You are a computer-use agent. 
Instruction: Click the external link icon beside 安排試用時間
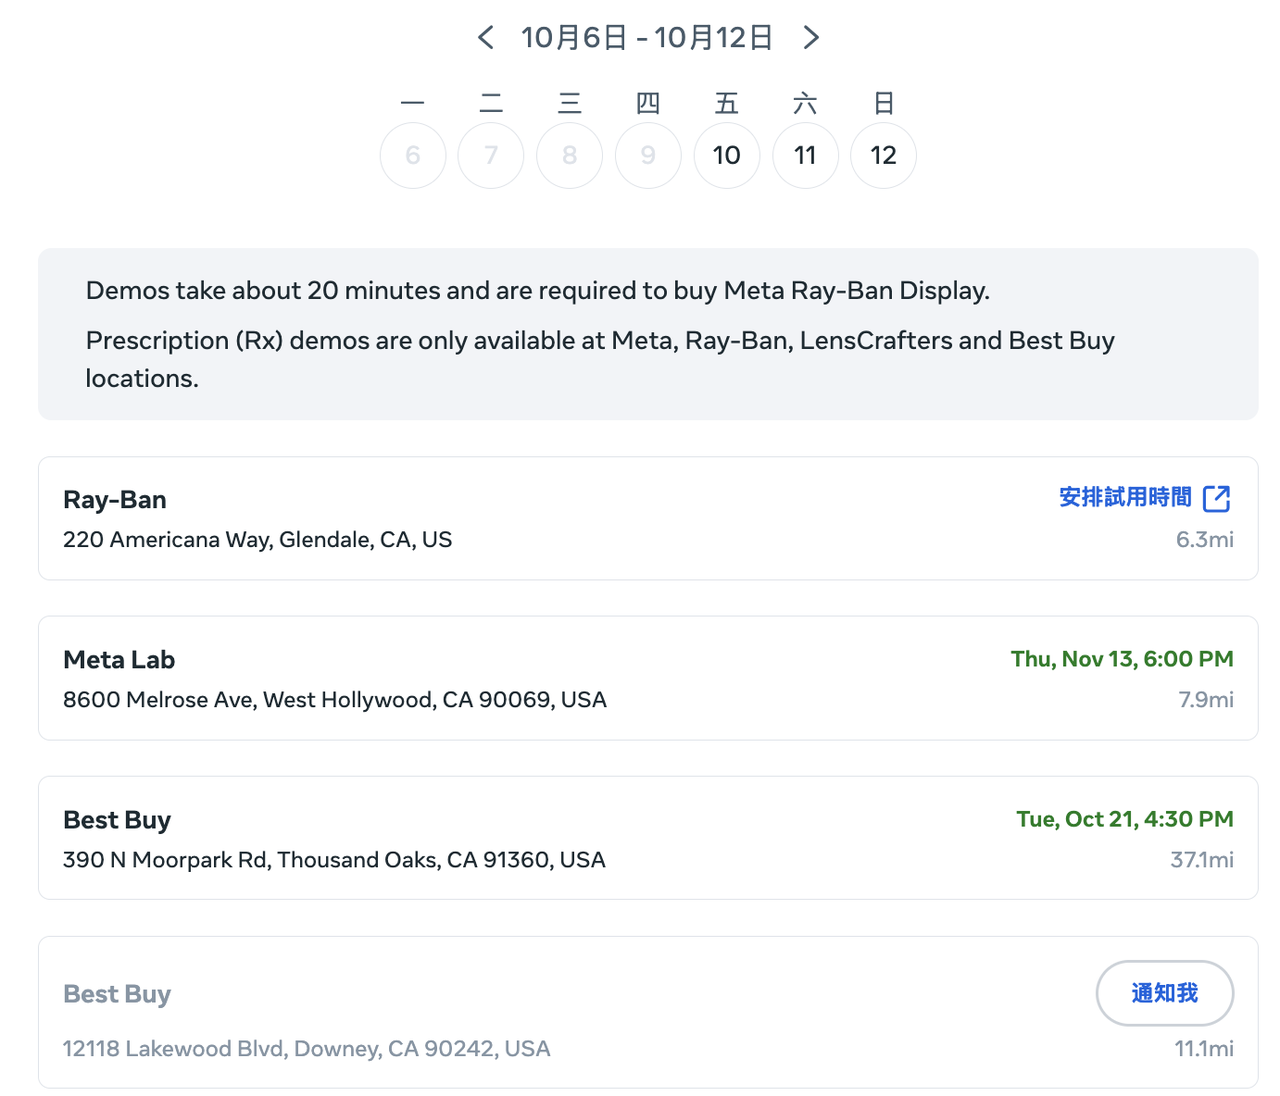(x=1216, y=498)
